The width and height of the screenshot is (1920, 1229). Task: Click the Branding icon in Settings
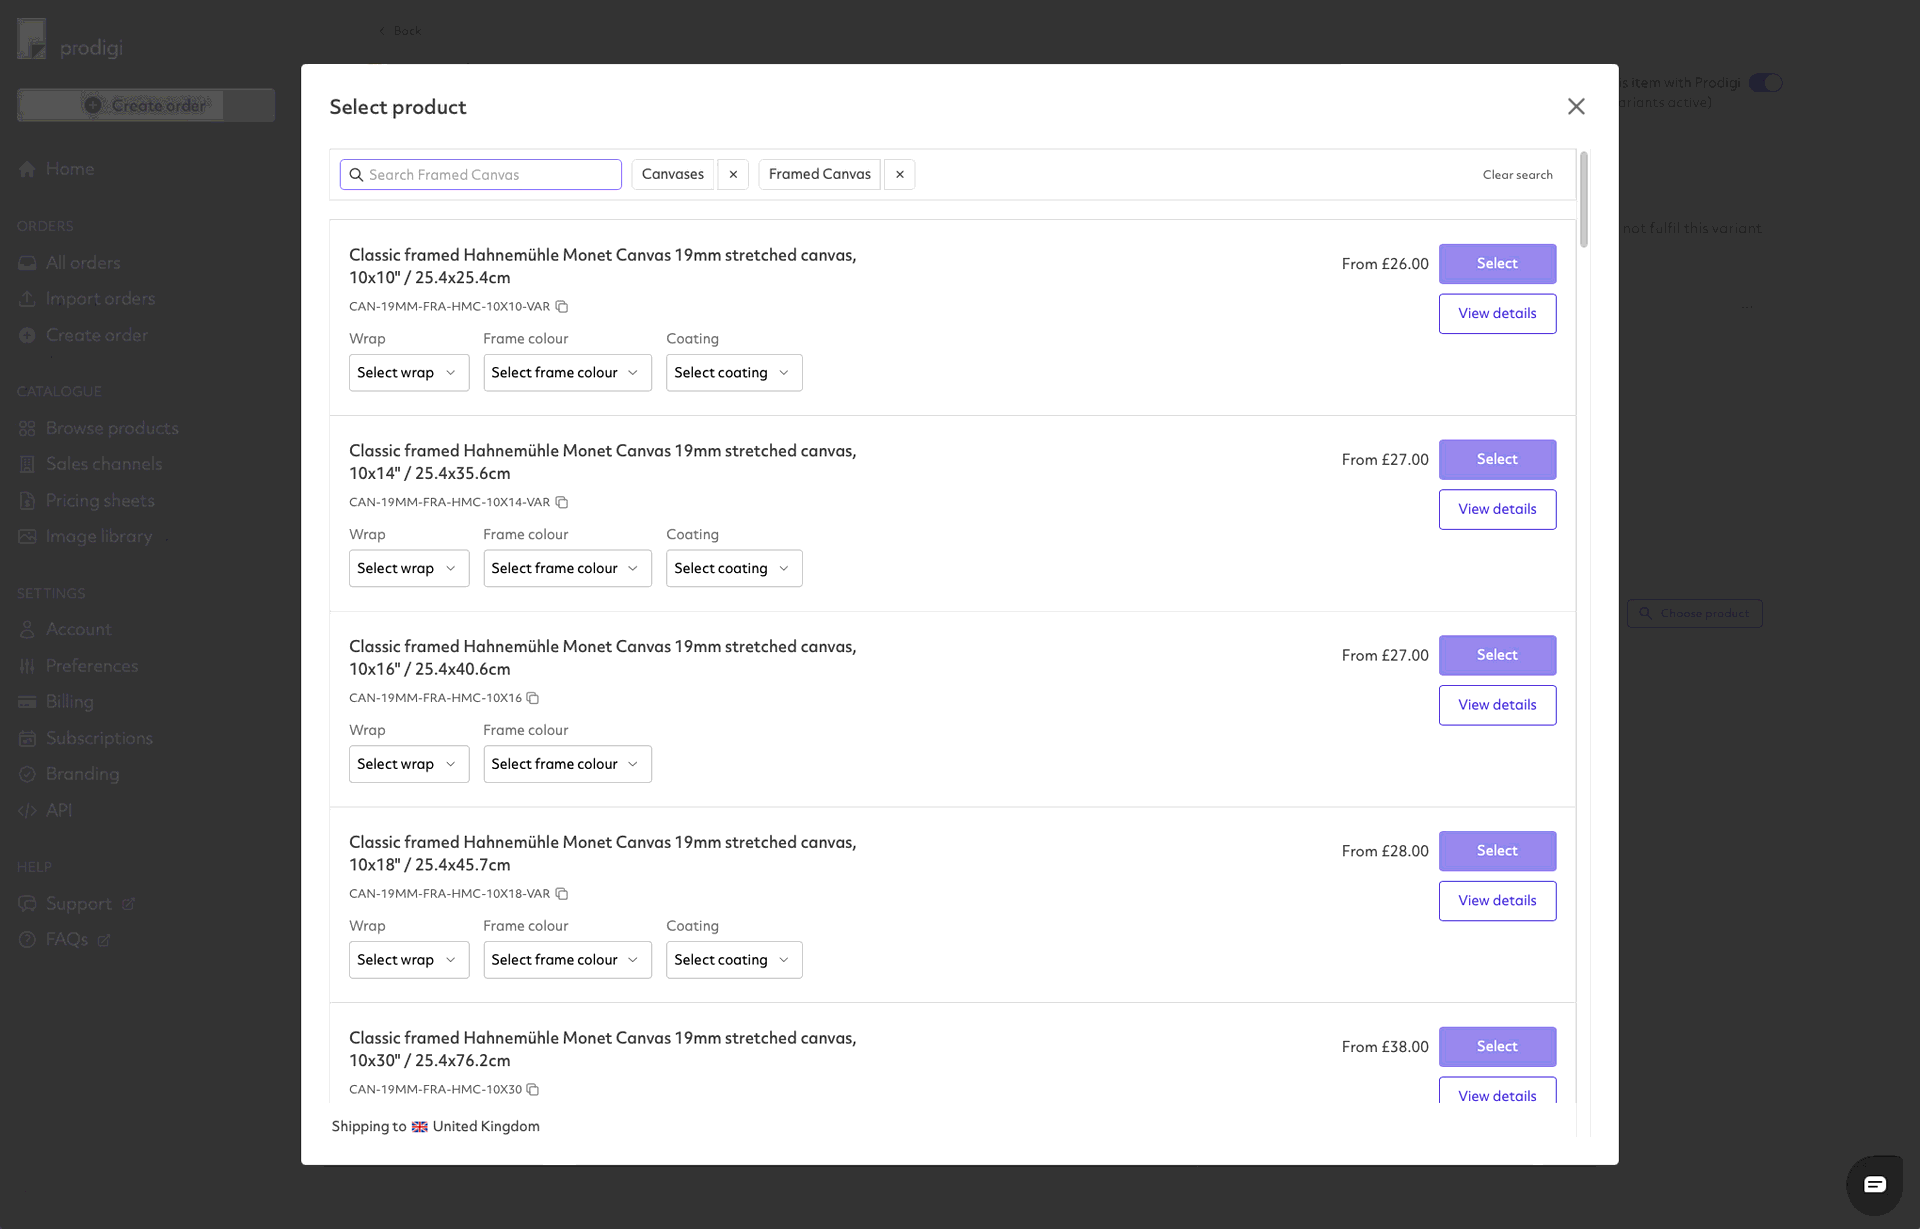click(x=28, y=774)
